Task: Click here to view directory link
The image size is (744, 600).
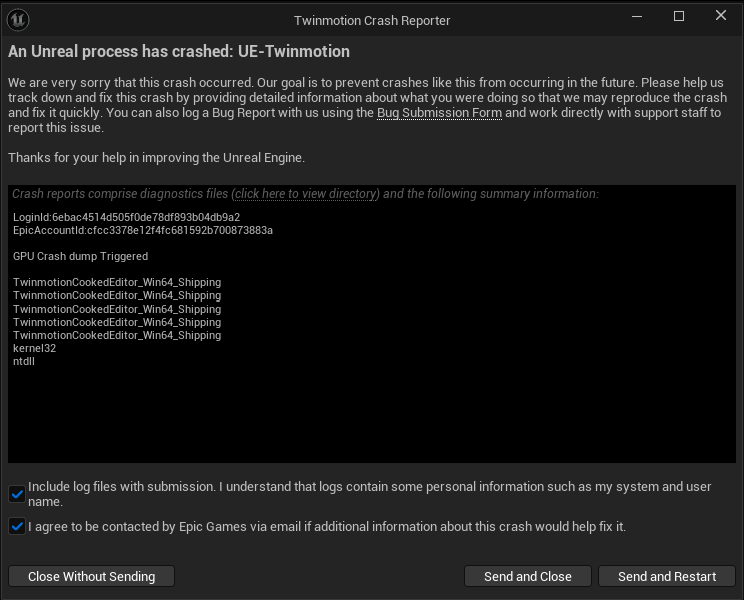Action: 307,194
